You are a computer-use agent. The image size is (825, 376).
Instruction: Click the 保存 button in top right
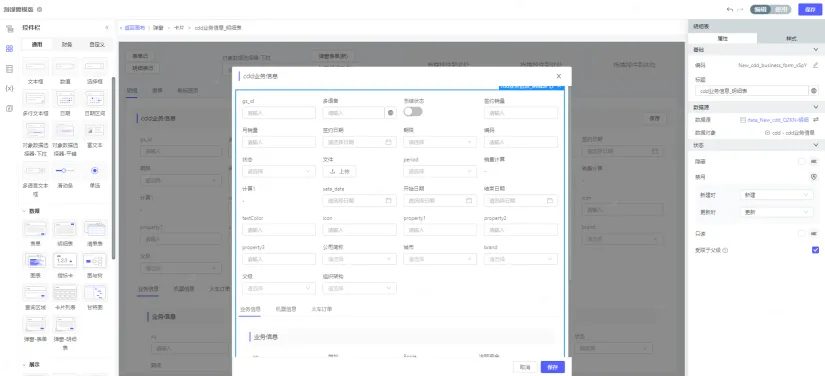coord(810,9)
